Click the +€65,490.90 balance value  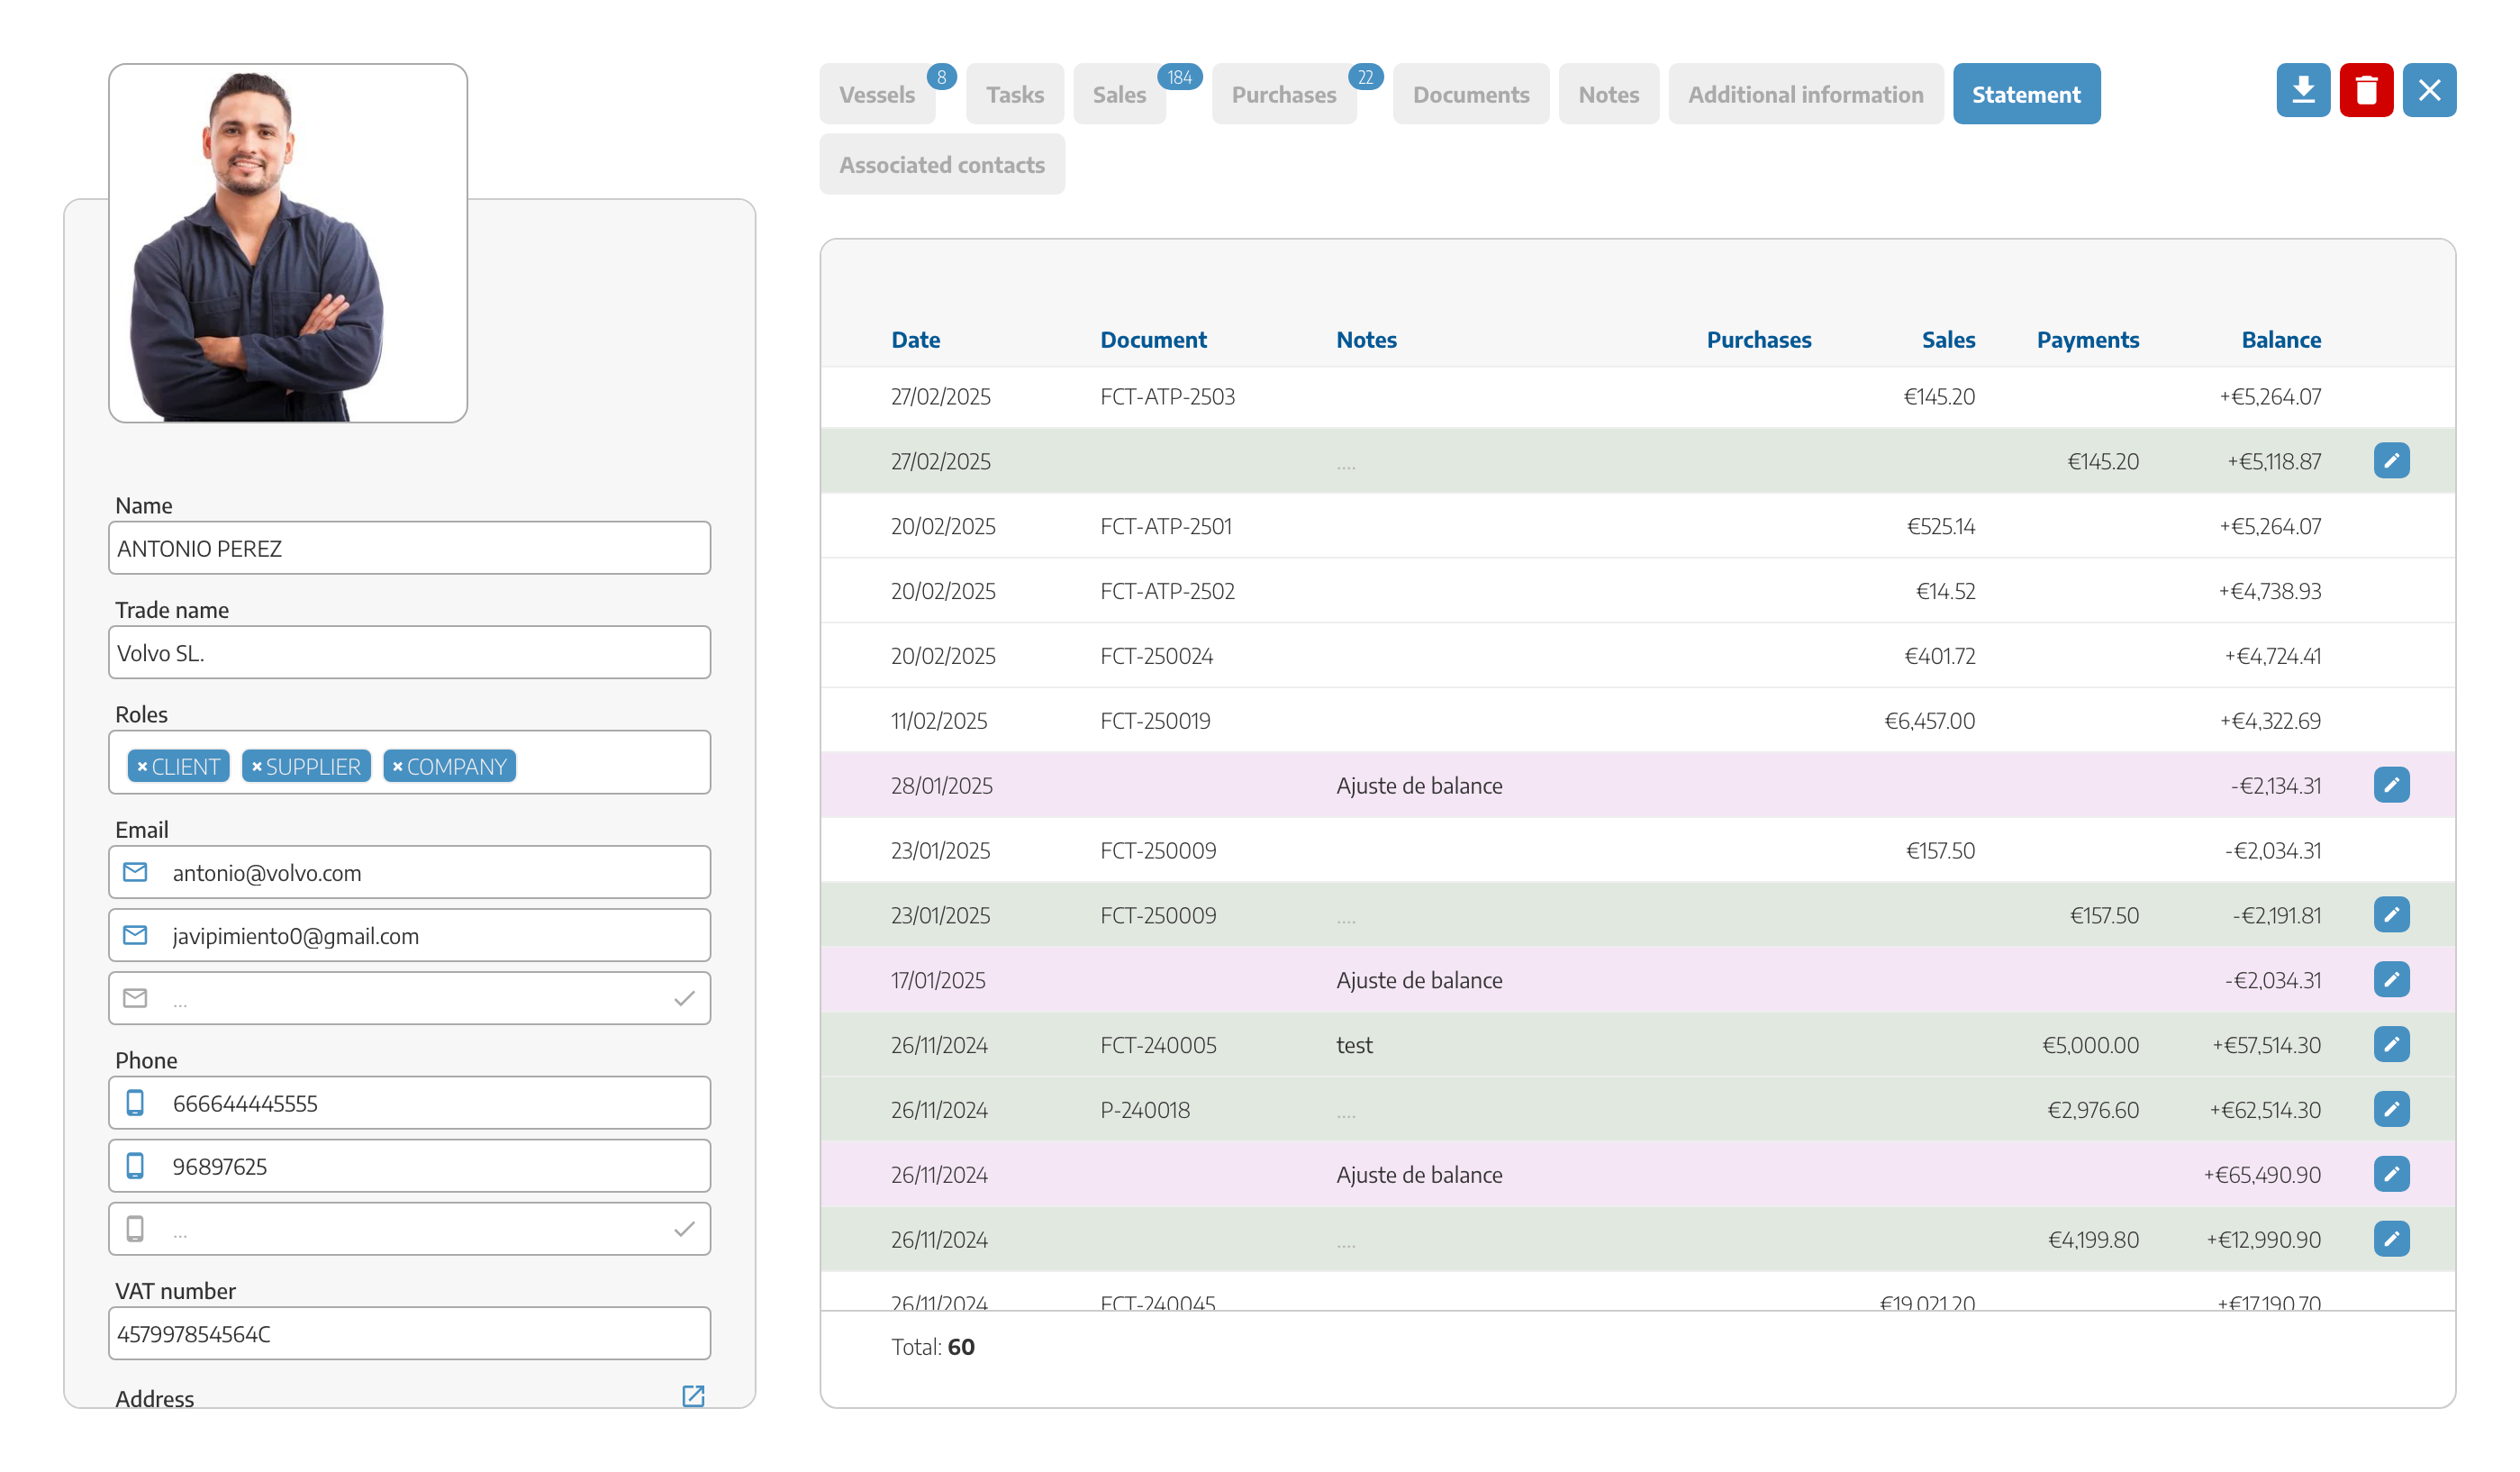[x=2262, y=1174]
